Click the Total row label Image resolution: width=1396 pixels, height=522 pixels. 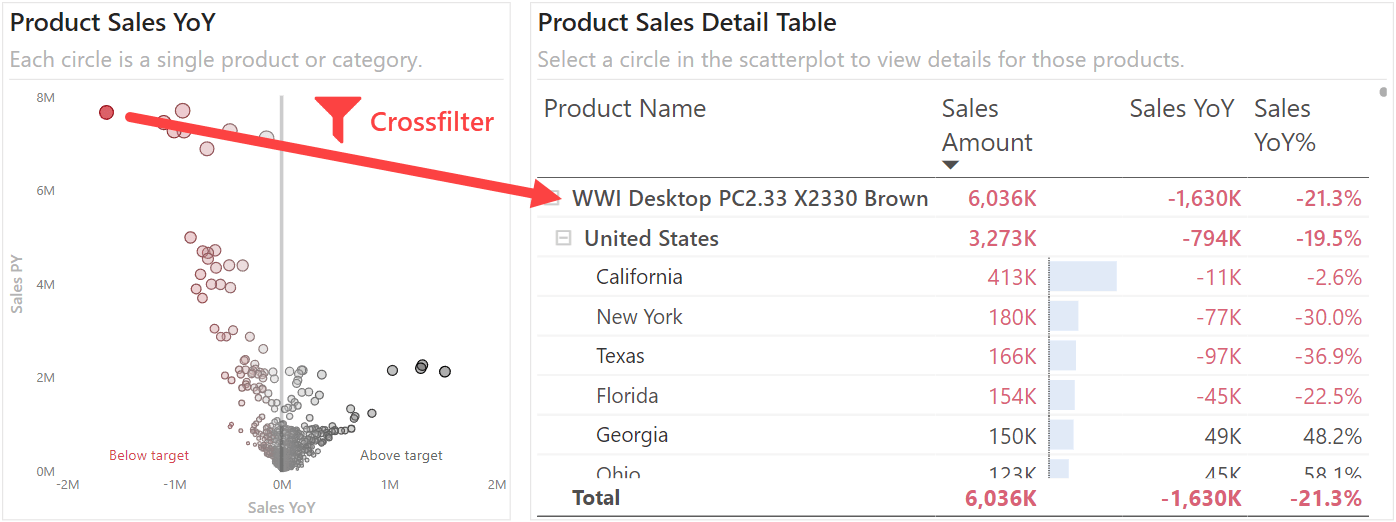tap(596, 498)
